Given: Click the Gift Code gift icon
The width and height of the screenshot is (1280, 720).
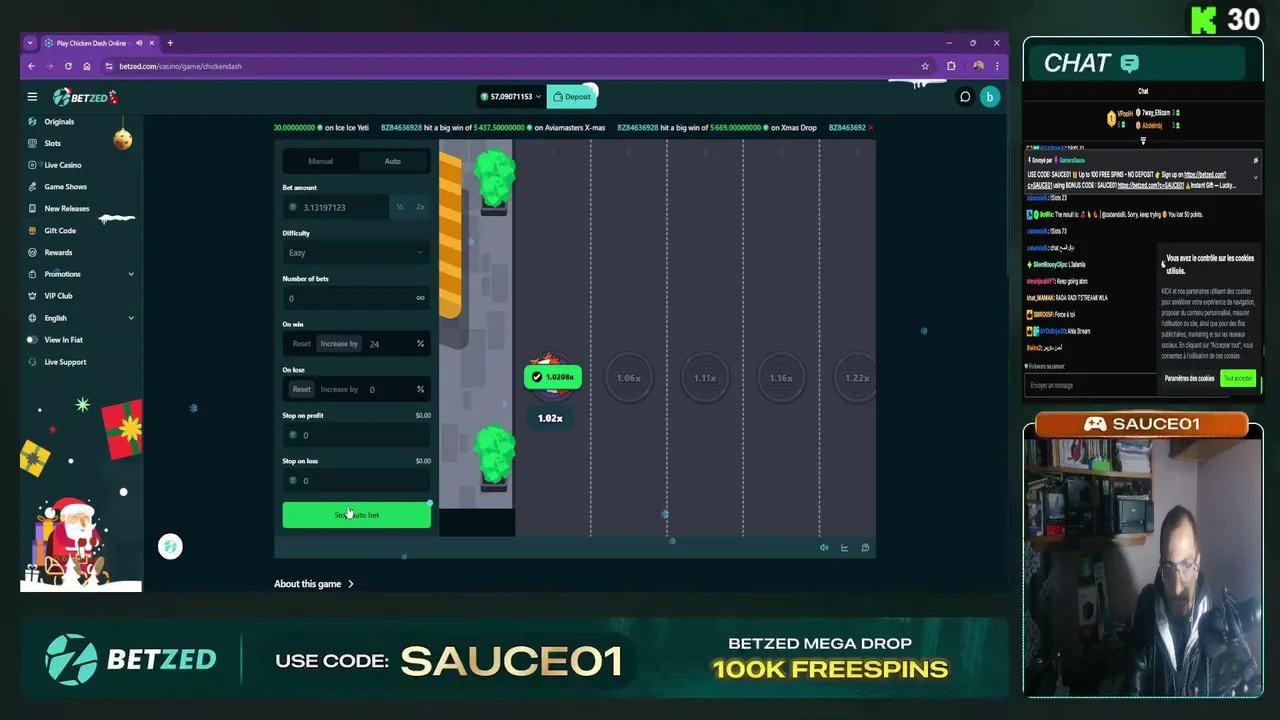Looking at the screenshot, I should pyautogui.click(x=32, y=230).
